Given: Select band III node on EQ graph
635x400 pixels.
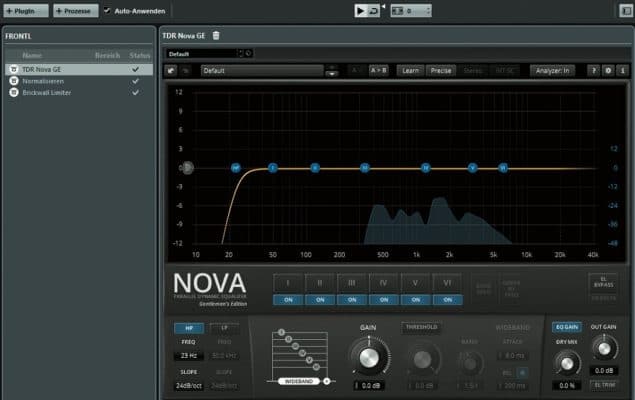Looking at the screenshot, I should click(x=365, y=168).
